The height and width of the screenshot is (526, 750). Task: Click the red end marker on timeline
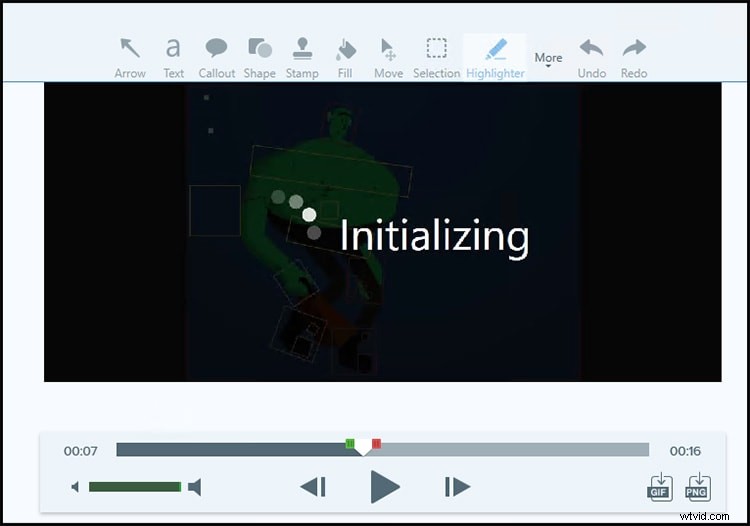376,444
